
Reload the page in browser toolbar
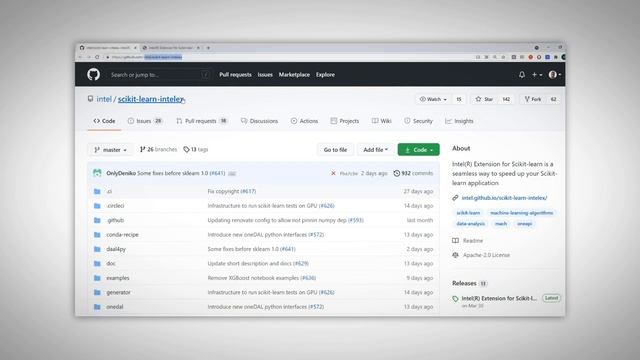click(97, 57)
